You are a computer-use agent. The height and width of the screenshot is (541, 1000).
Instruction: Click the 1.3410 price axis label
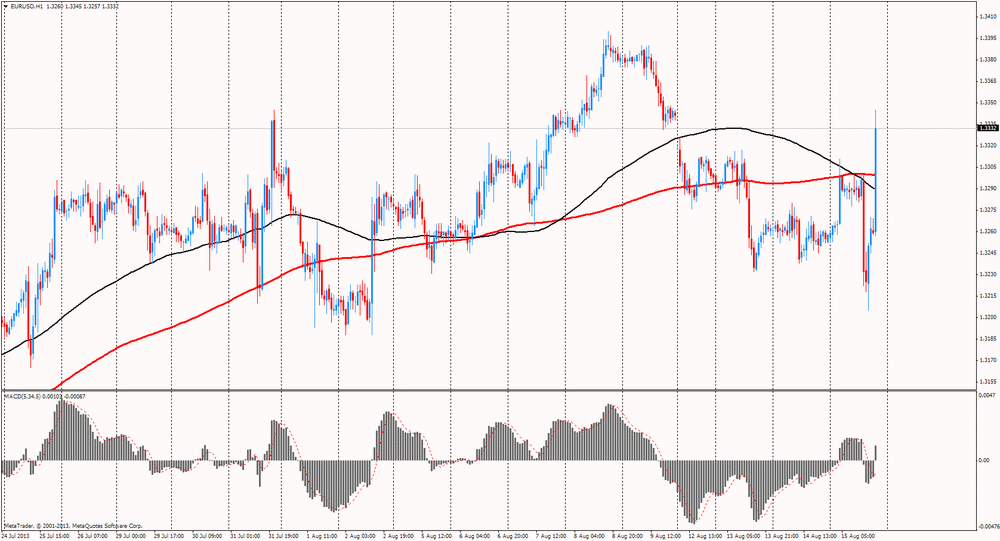986,16
